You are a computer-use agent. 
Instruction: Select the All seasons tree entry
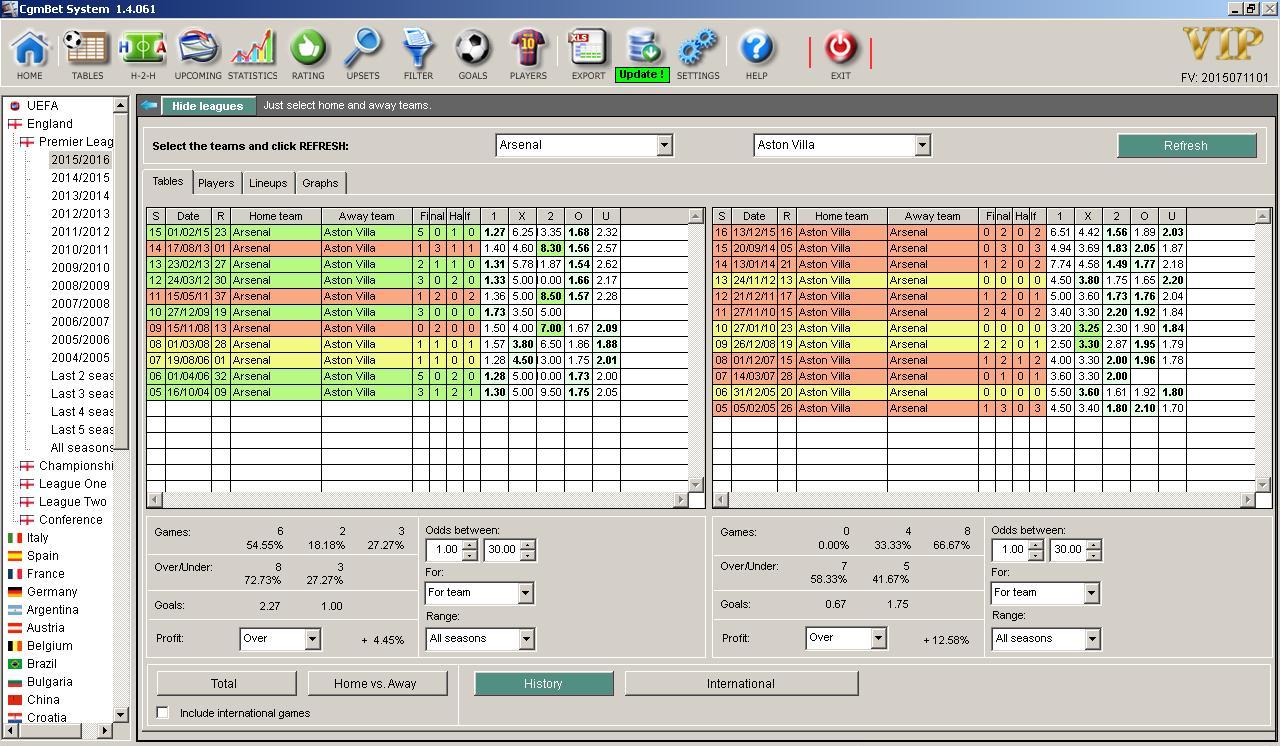82,447
